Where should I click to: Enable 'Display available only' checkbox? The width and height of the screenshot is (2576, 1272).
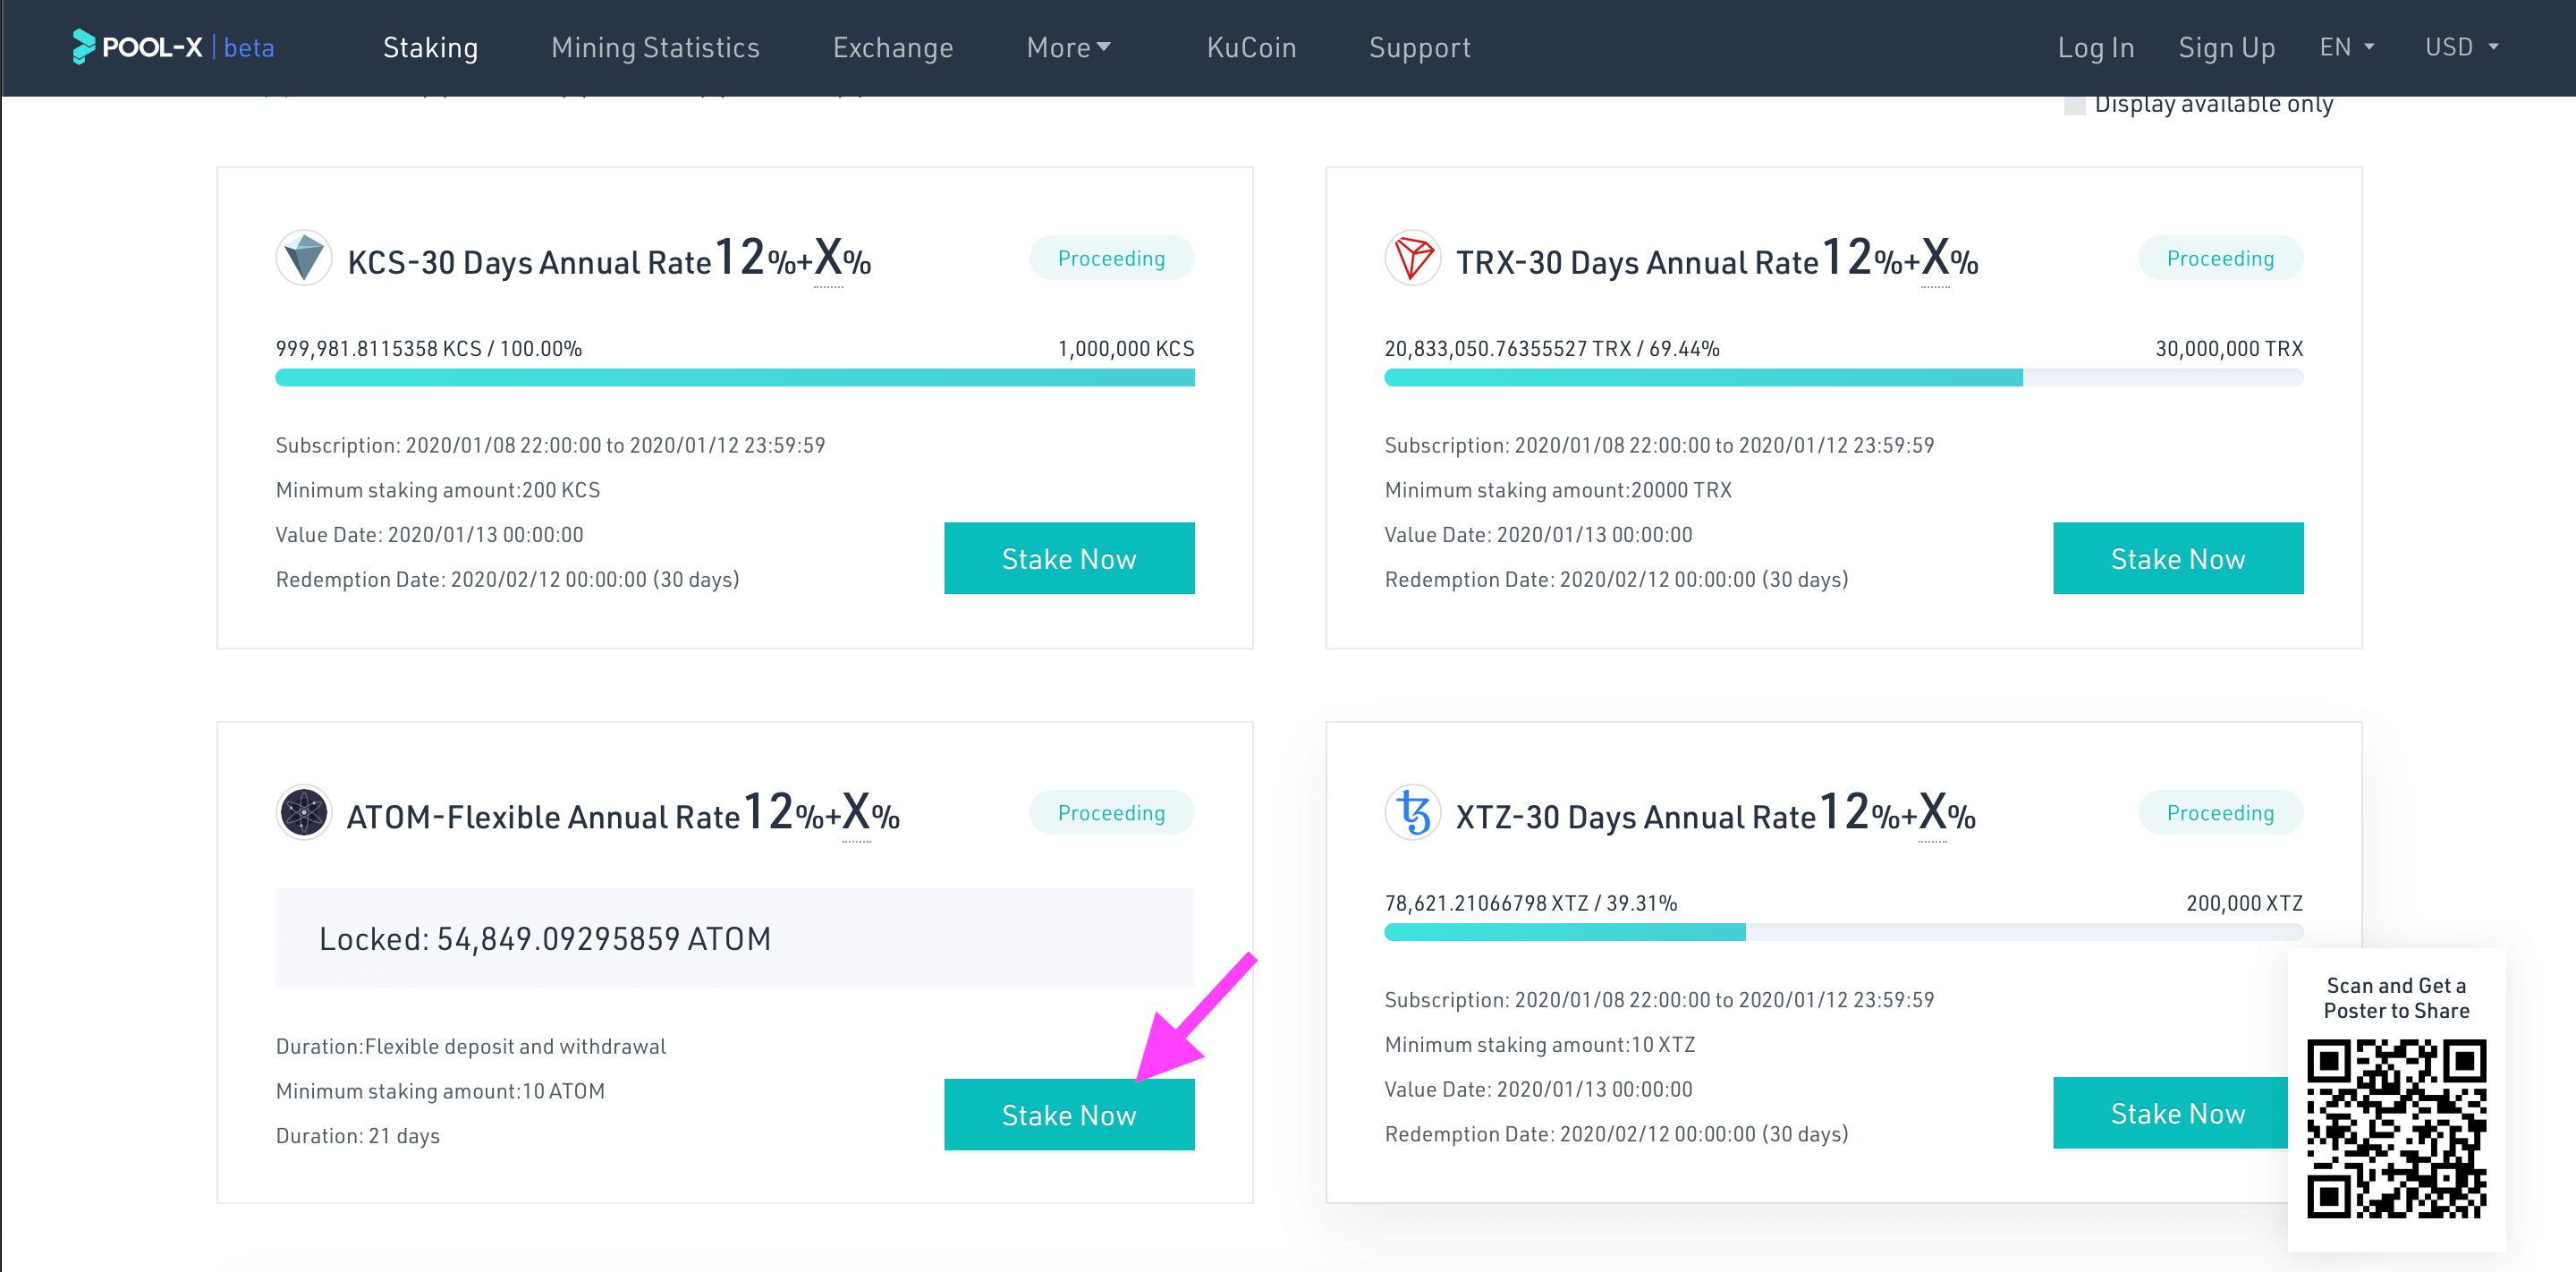coord(2075,104)
